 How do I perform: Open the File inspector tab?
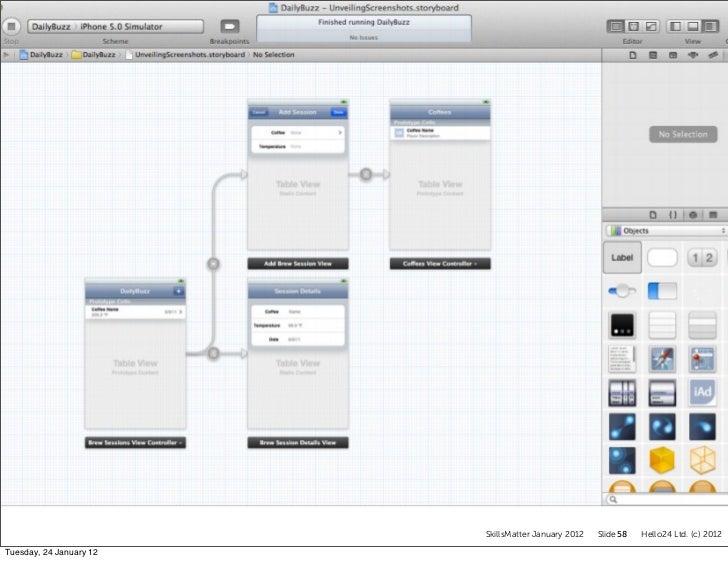coord(633,55)
